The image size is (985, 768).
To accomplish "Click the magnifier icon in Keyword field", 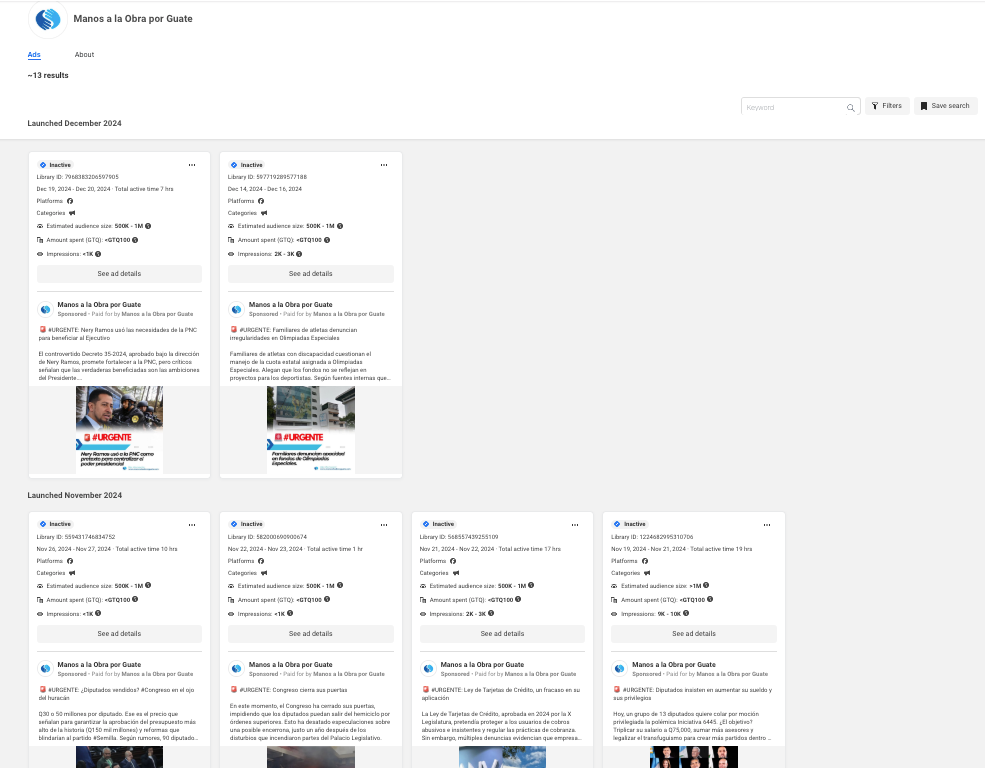I will tap(851, 107).
